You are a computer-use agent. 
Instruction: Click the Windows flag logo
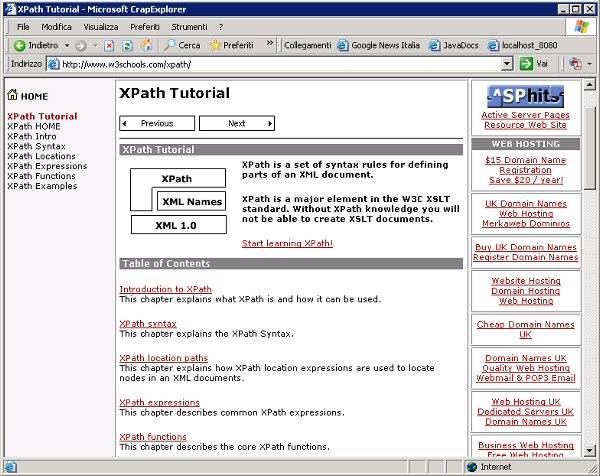[582, 27]
